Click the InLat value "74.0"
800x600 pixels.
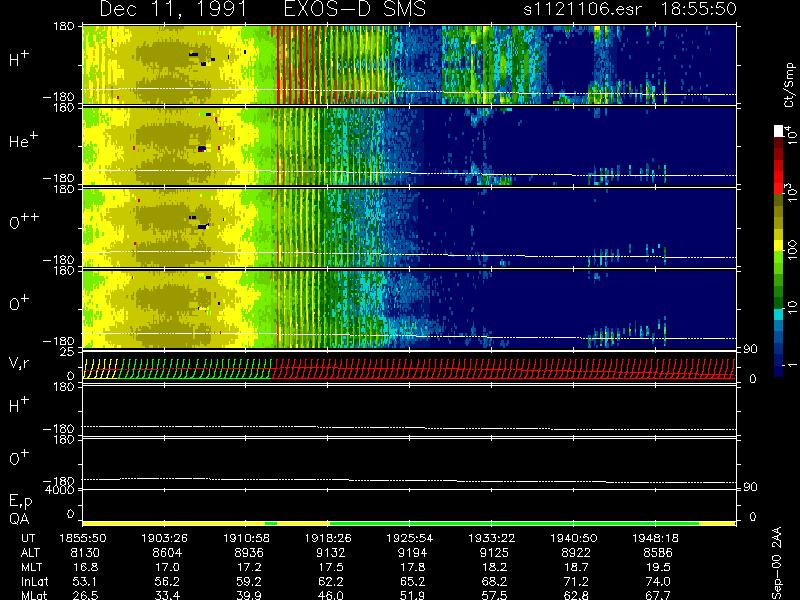pos(658,581)
